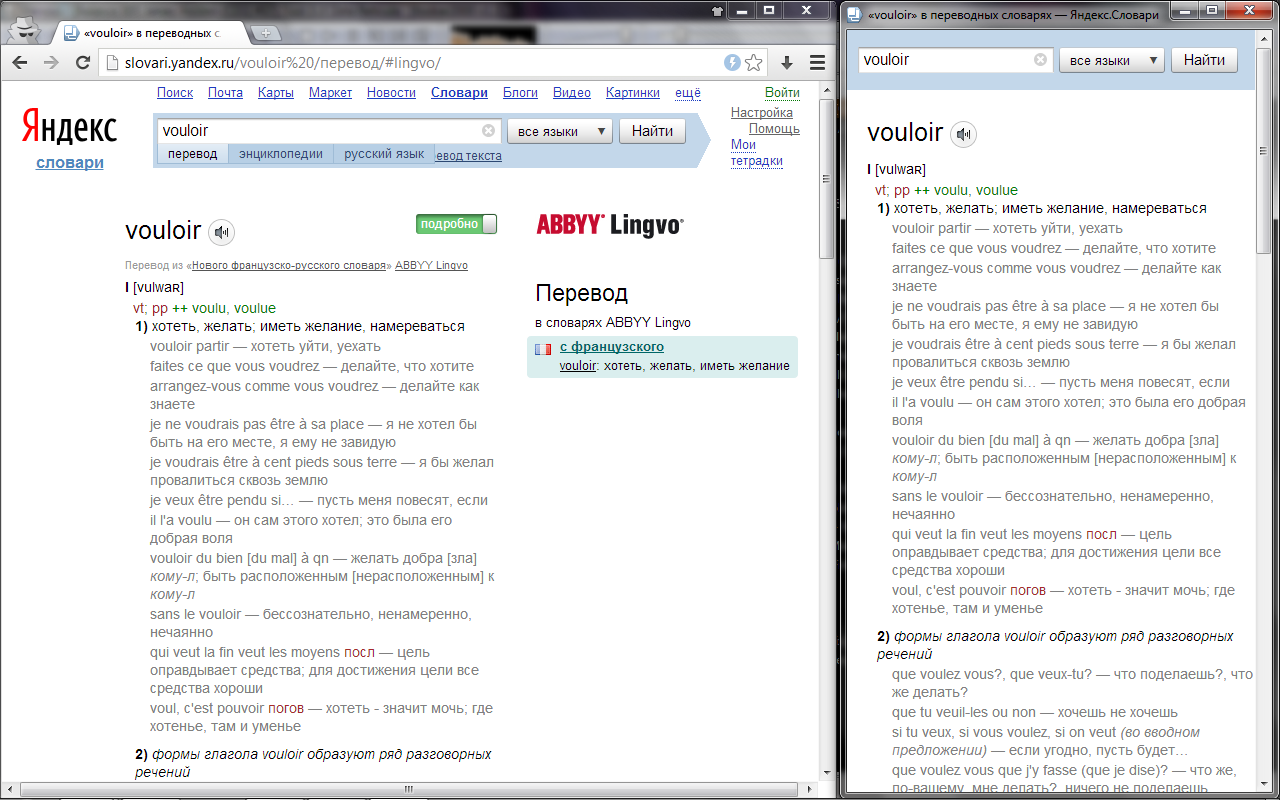
Task: Open the Мои тетрадки link
Action: tap(757, 153)
